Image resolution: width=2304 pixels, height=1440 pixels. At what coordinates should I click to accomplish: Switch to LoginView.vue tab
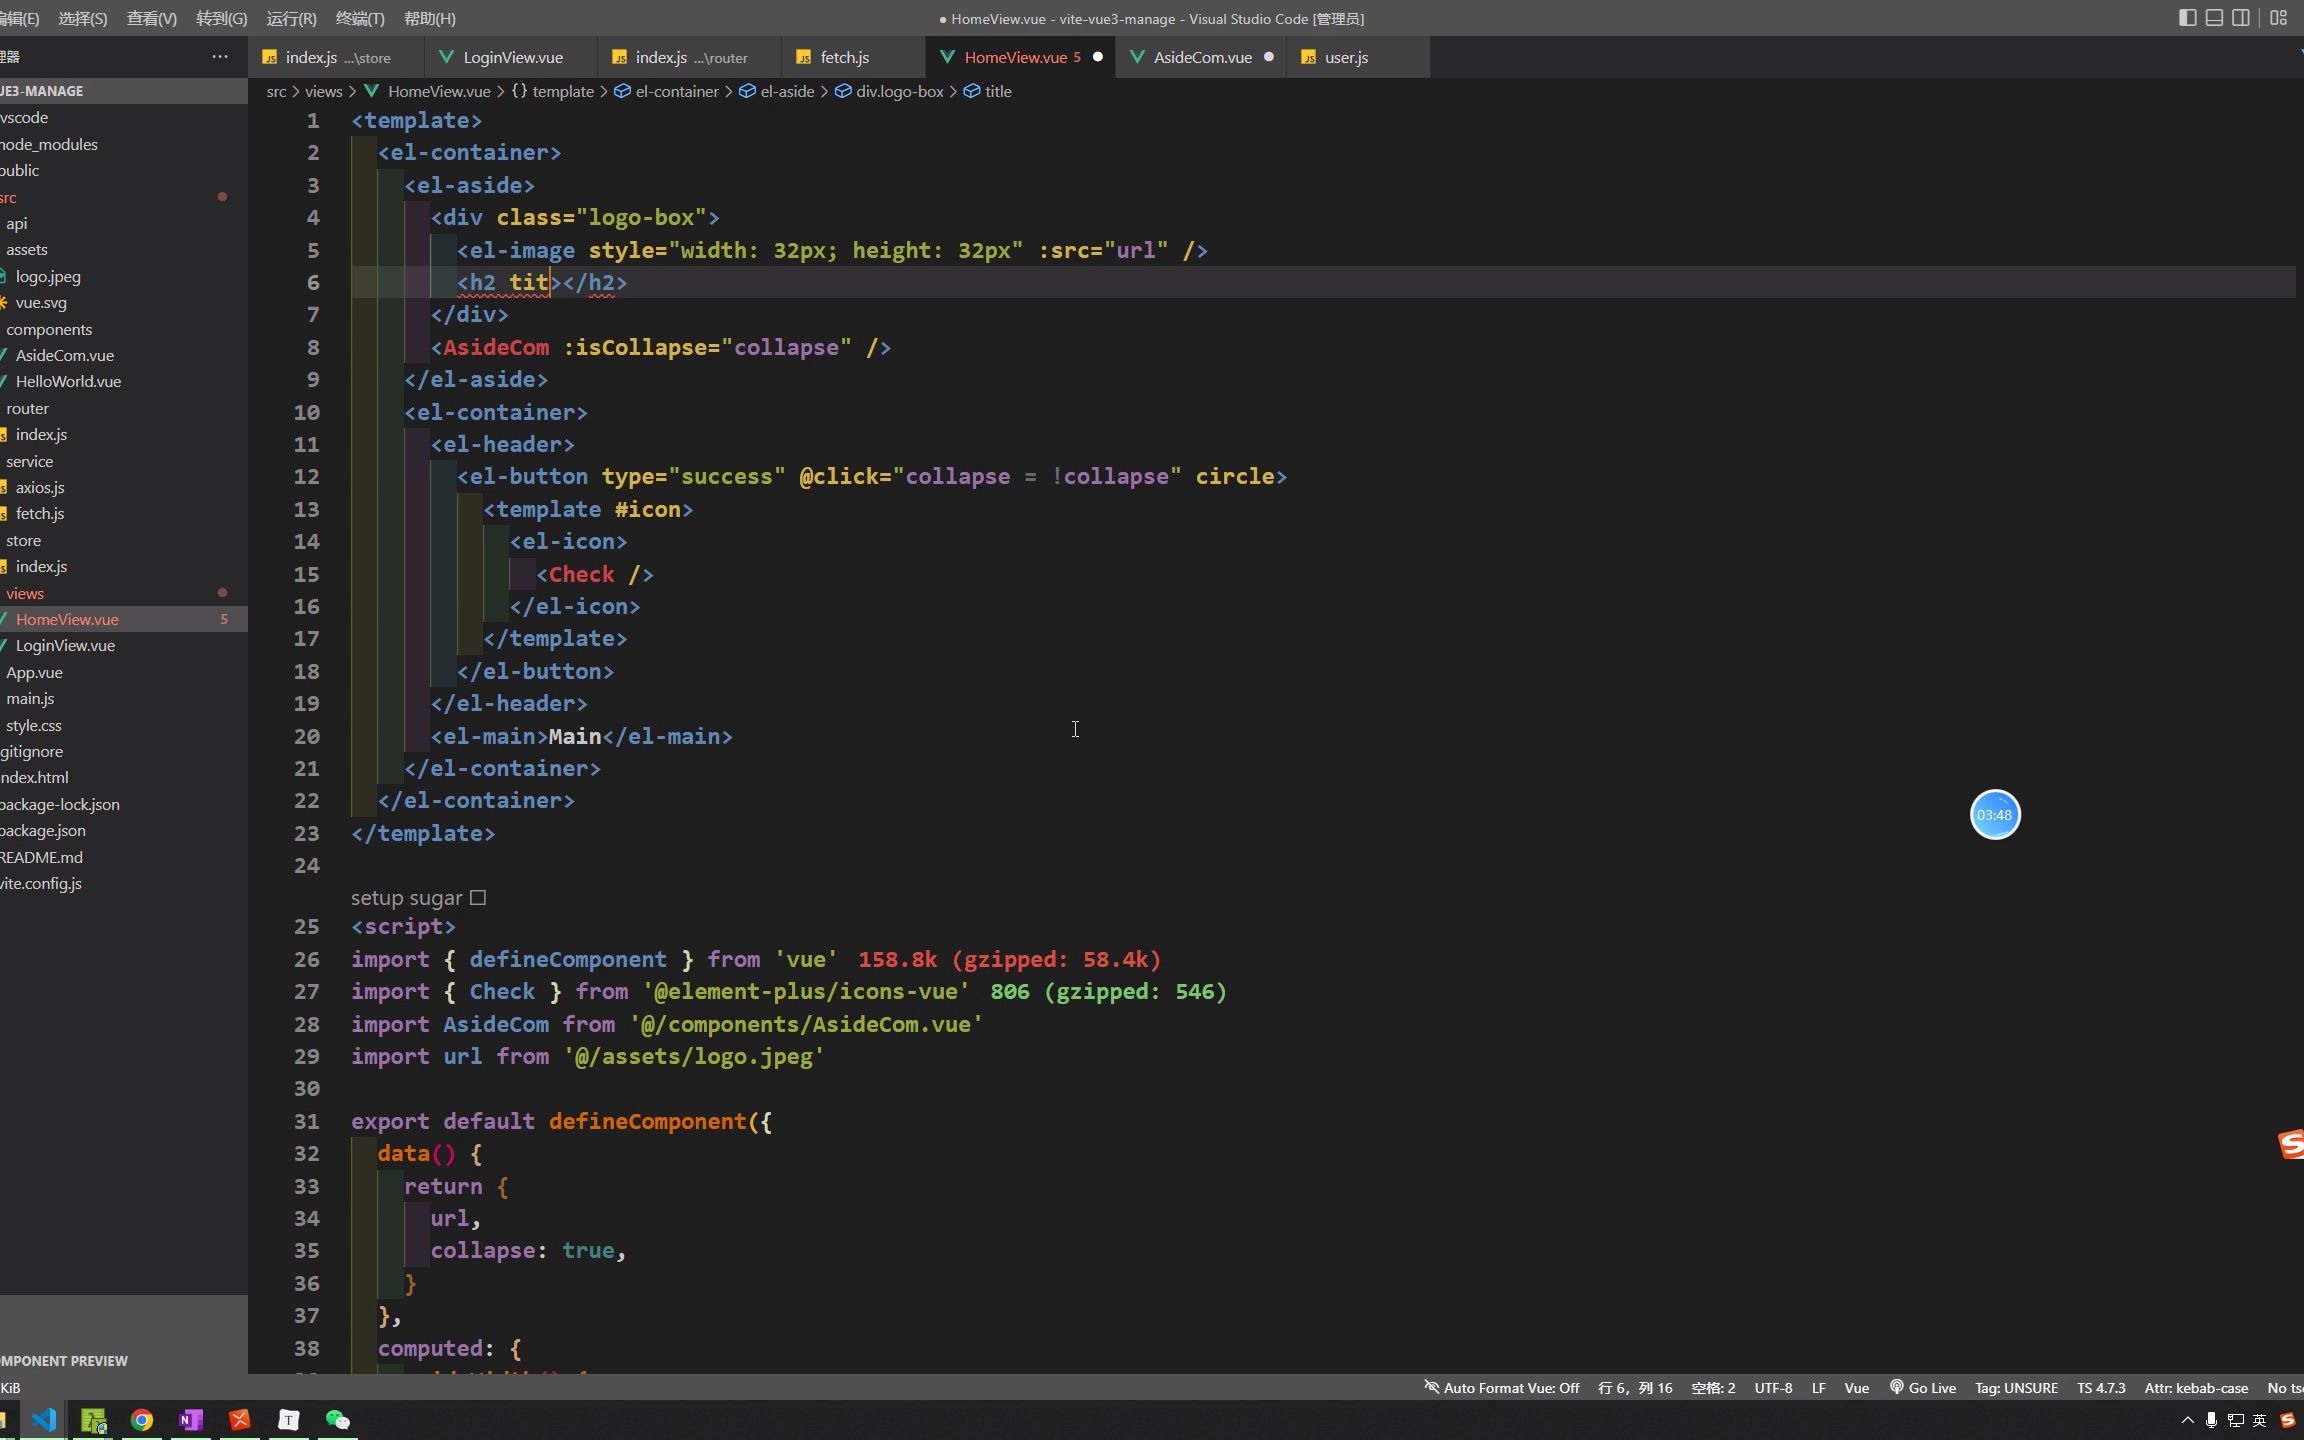tap(511, 57)
